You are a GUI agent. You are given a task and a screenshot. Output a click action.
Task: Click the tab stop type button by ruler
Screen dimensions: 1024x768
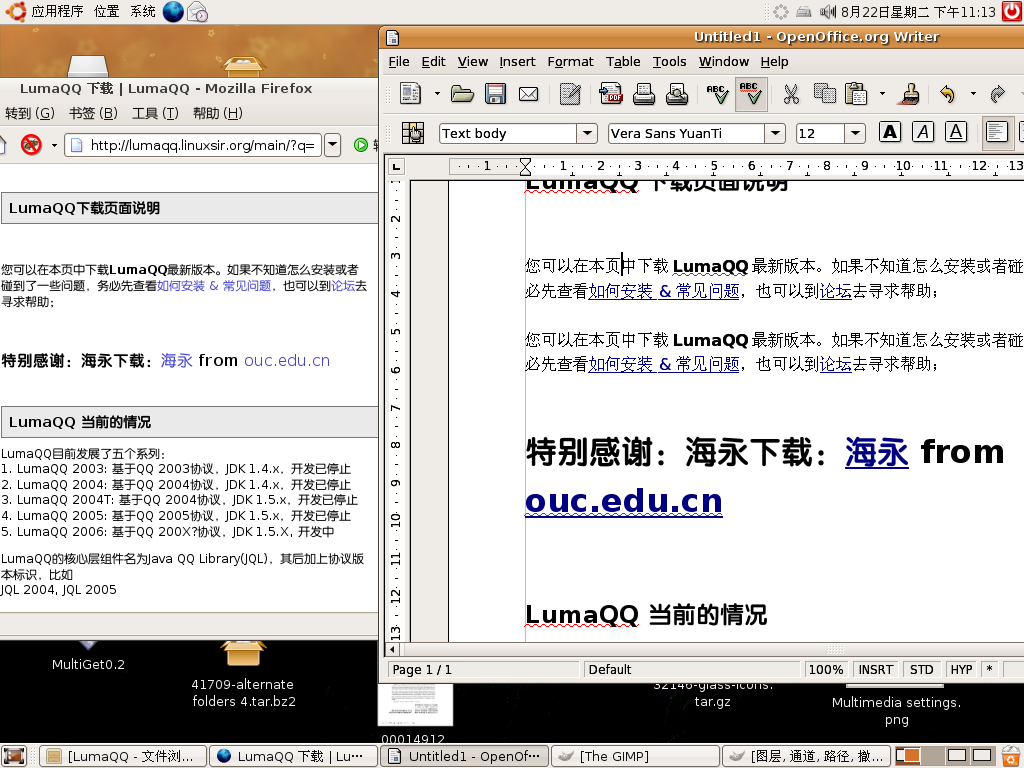pos(396,167)
